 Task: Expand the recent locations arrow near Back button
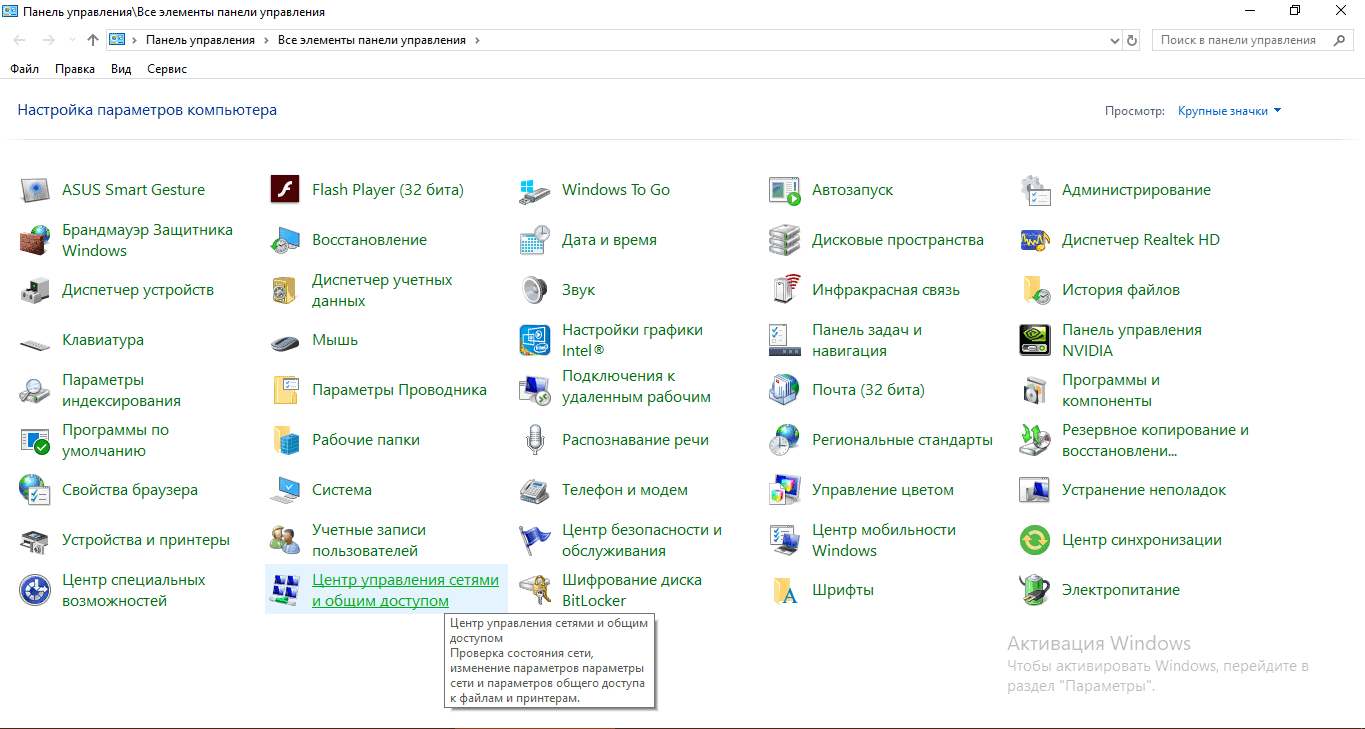click(x=72, y=40)
